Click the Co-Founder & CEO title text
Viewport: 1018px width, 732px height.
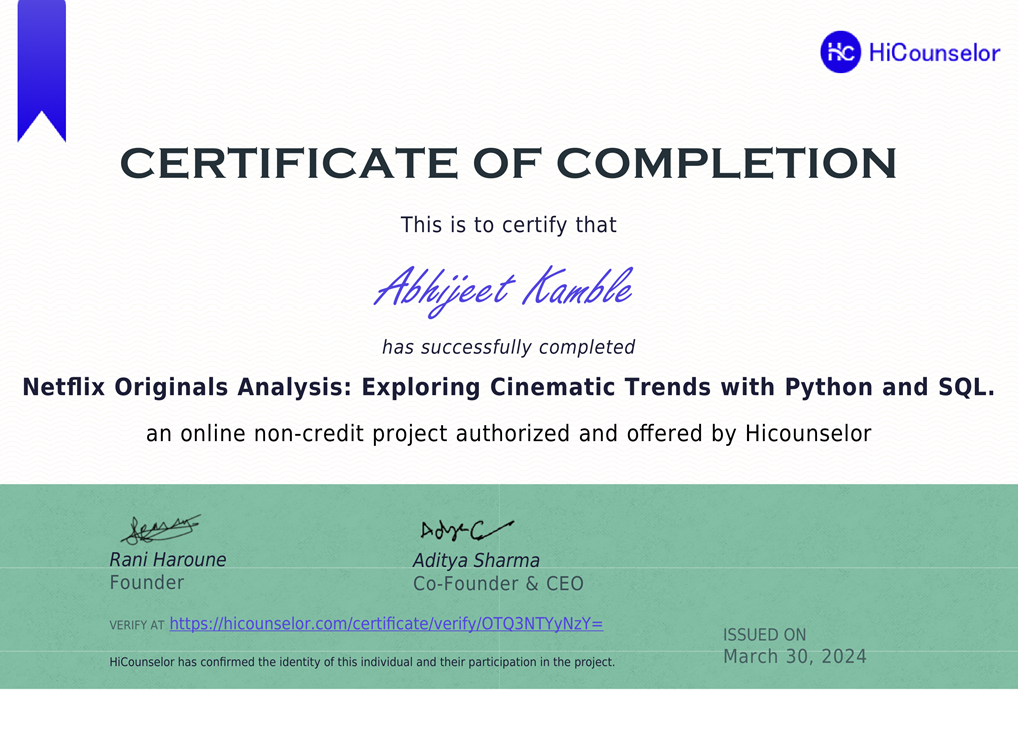click(497, 583)
